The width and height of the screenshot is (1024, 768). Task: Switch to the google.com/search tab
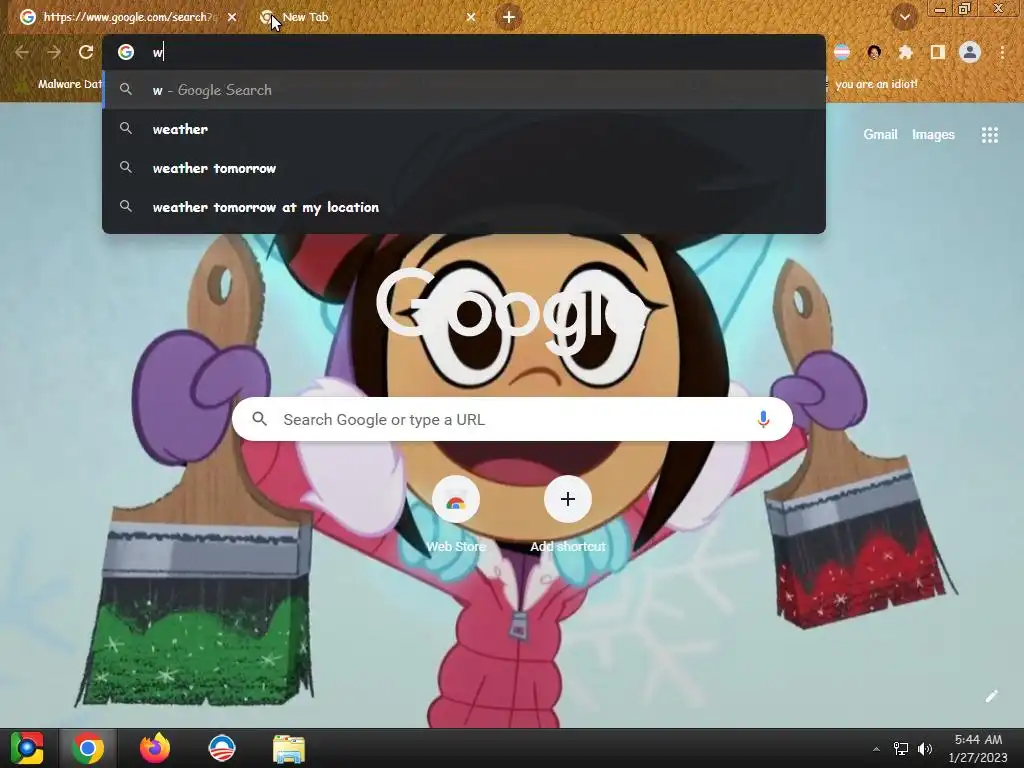(x=127, y=17)
